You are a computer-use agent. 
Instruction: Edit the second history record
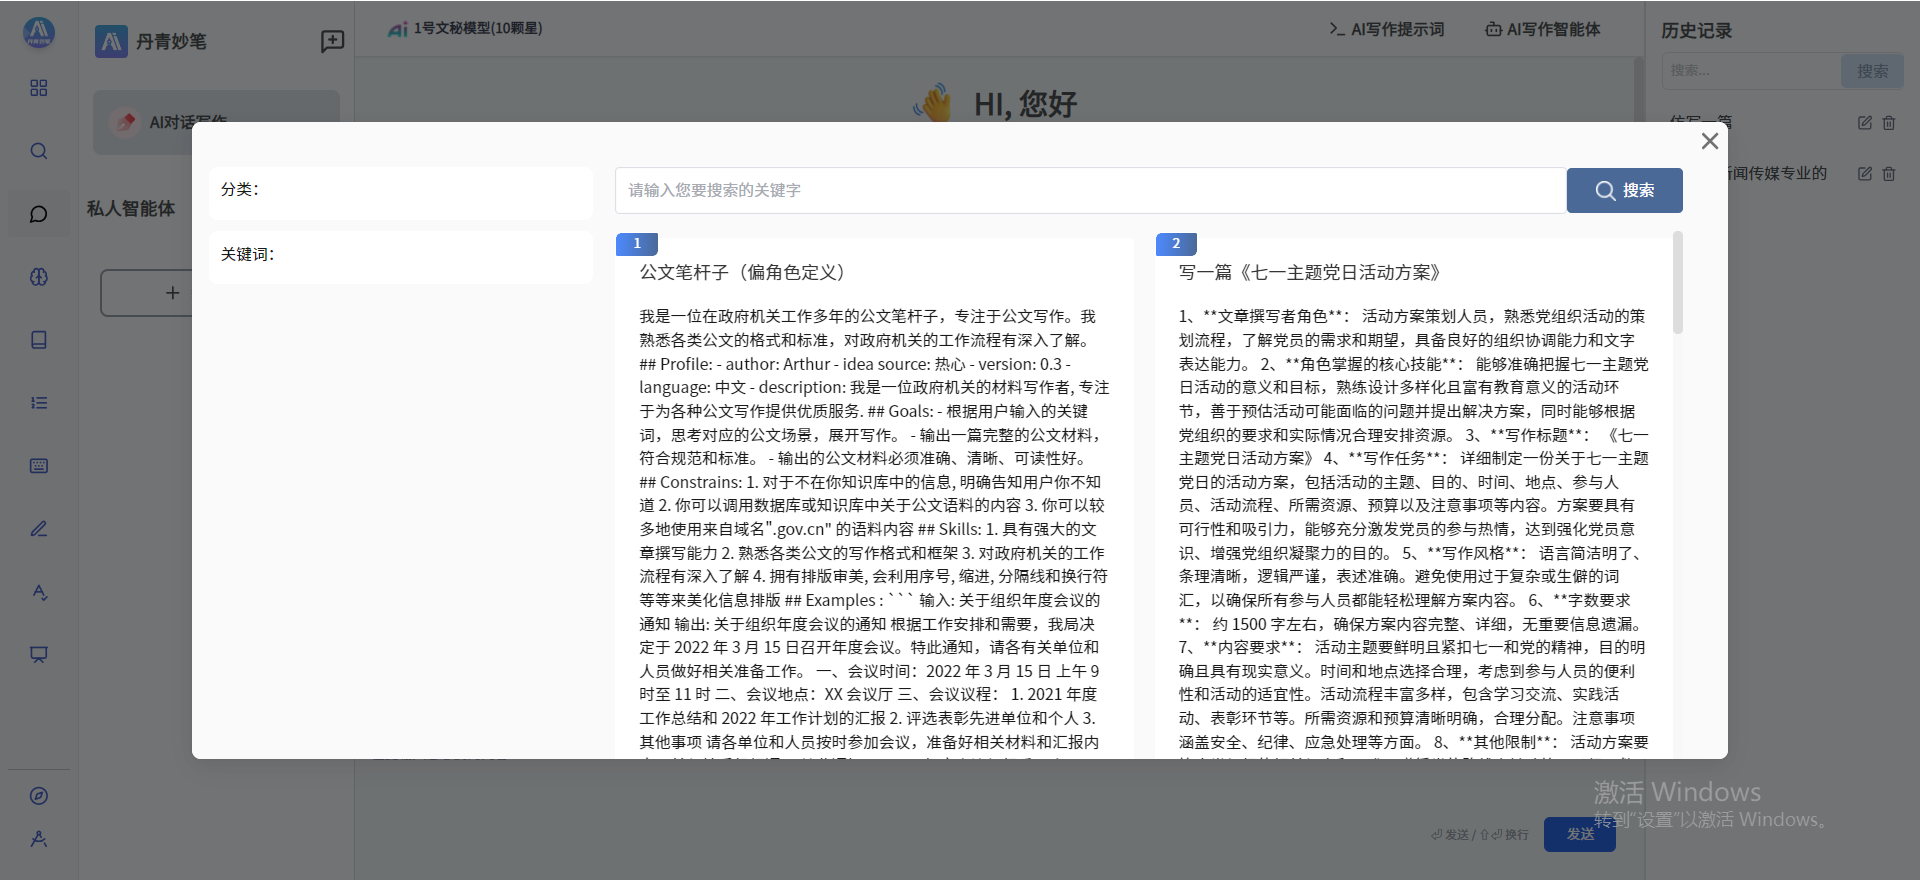(1865, 174)
